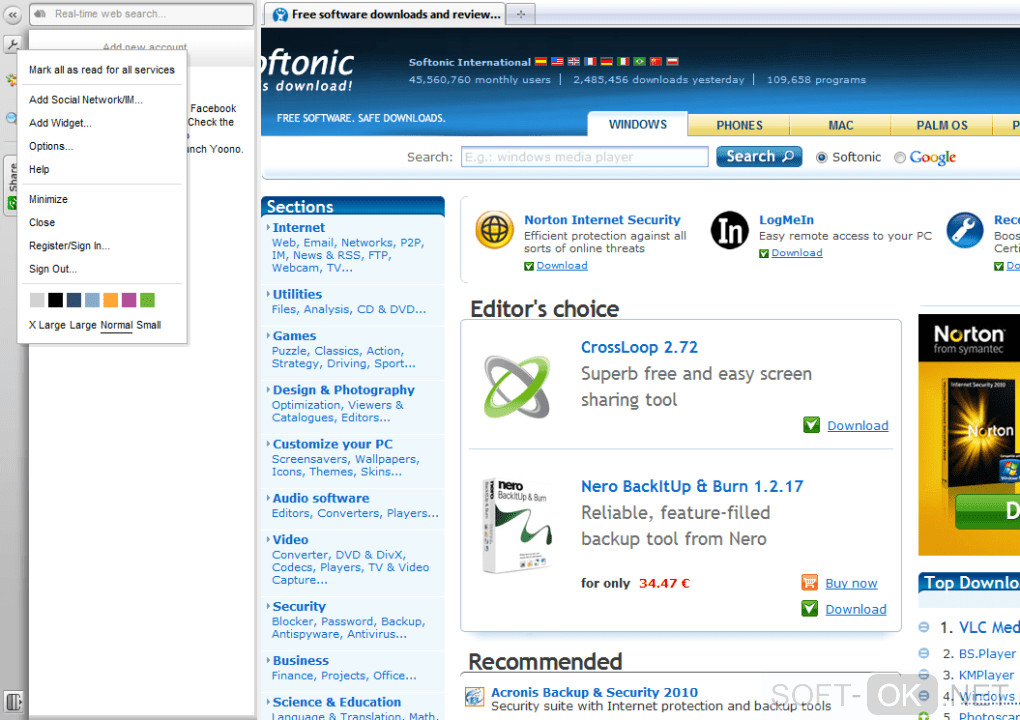The height and width of the screenshot is (720, 1020).
Task: Pick the green color swatch
Action: tap(148, 300)
